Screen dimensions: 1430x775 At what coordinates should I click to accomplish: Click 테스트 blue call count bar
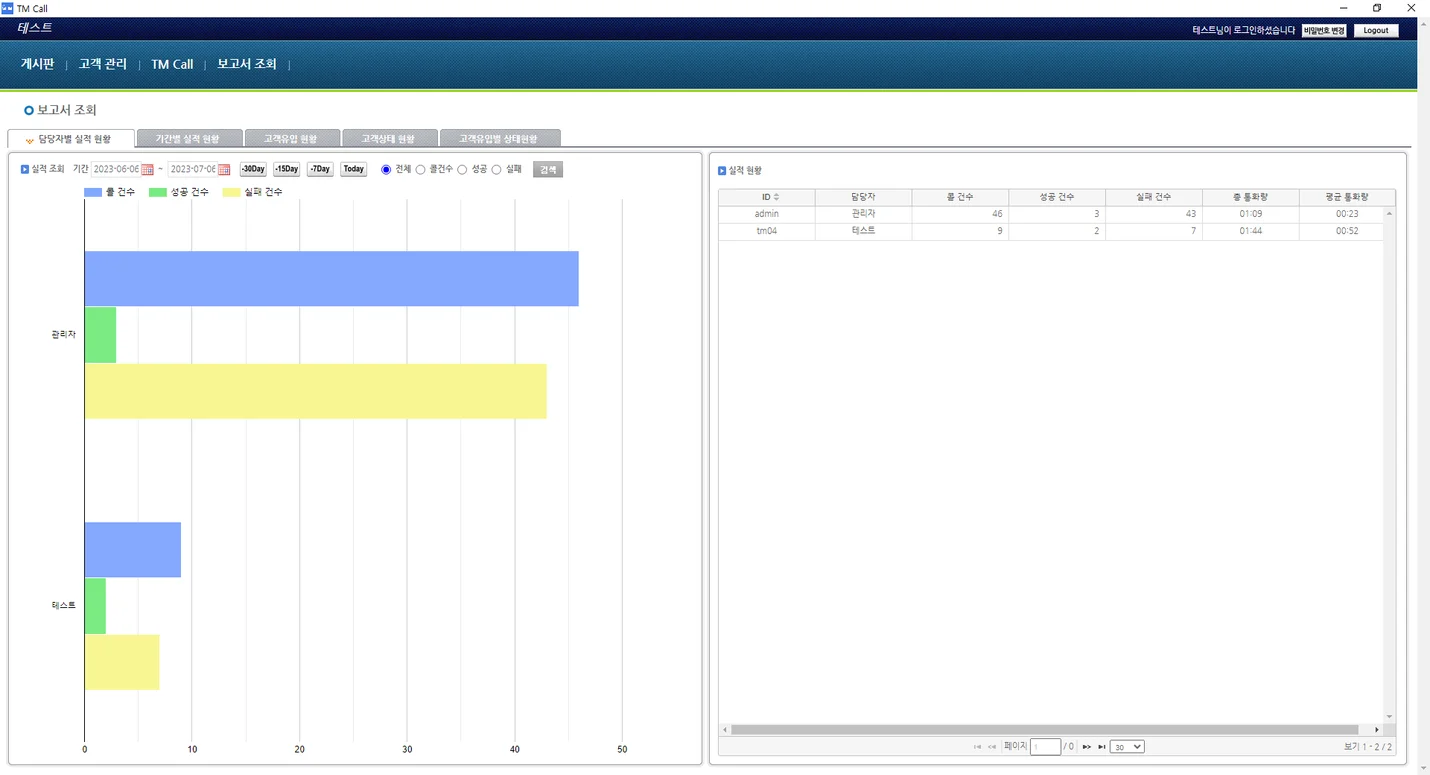click(x=132, y=549)
